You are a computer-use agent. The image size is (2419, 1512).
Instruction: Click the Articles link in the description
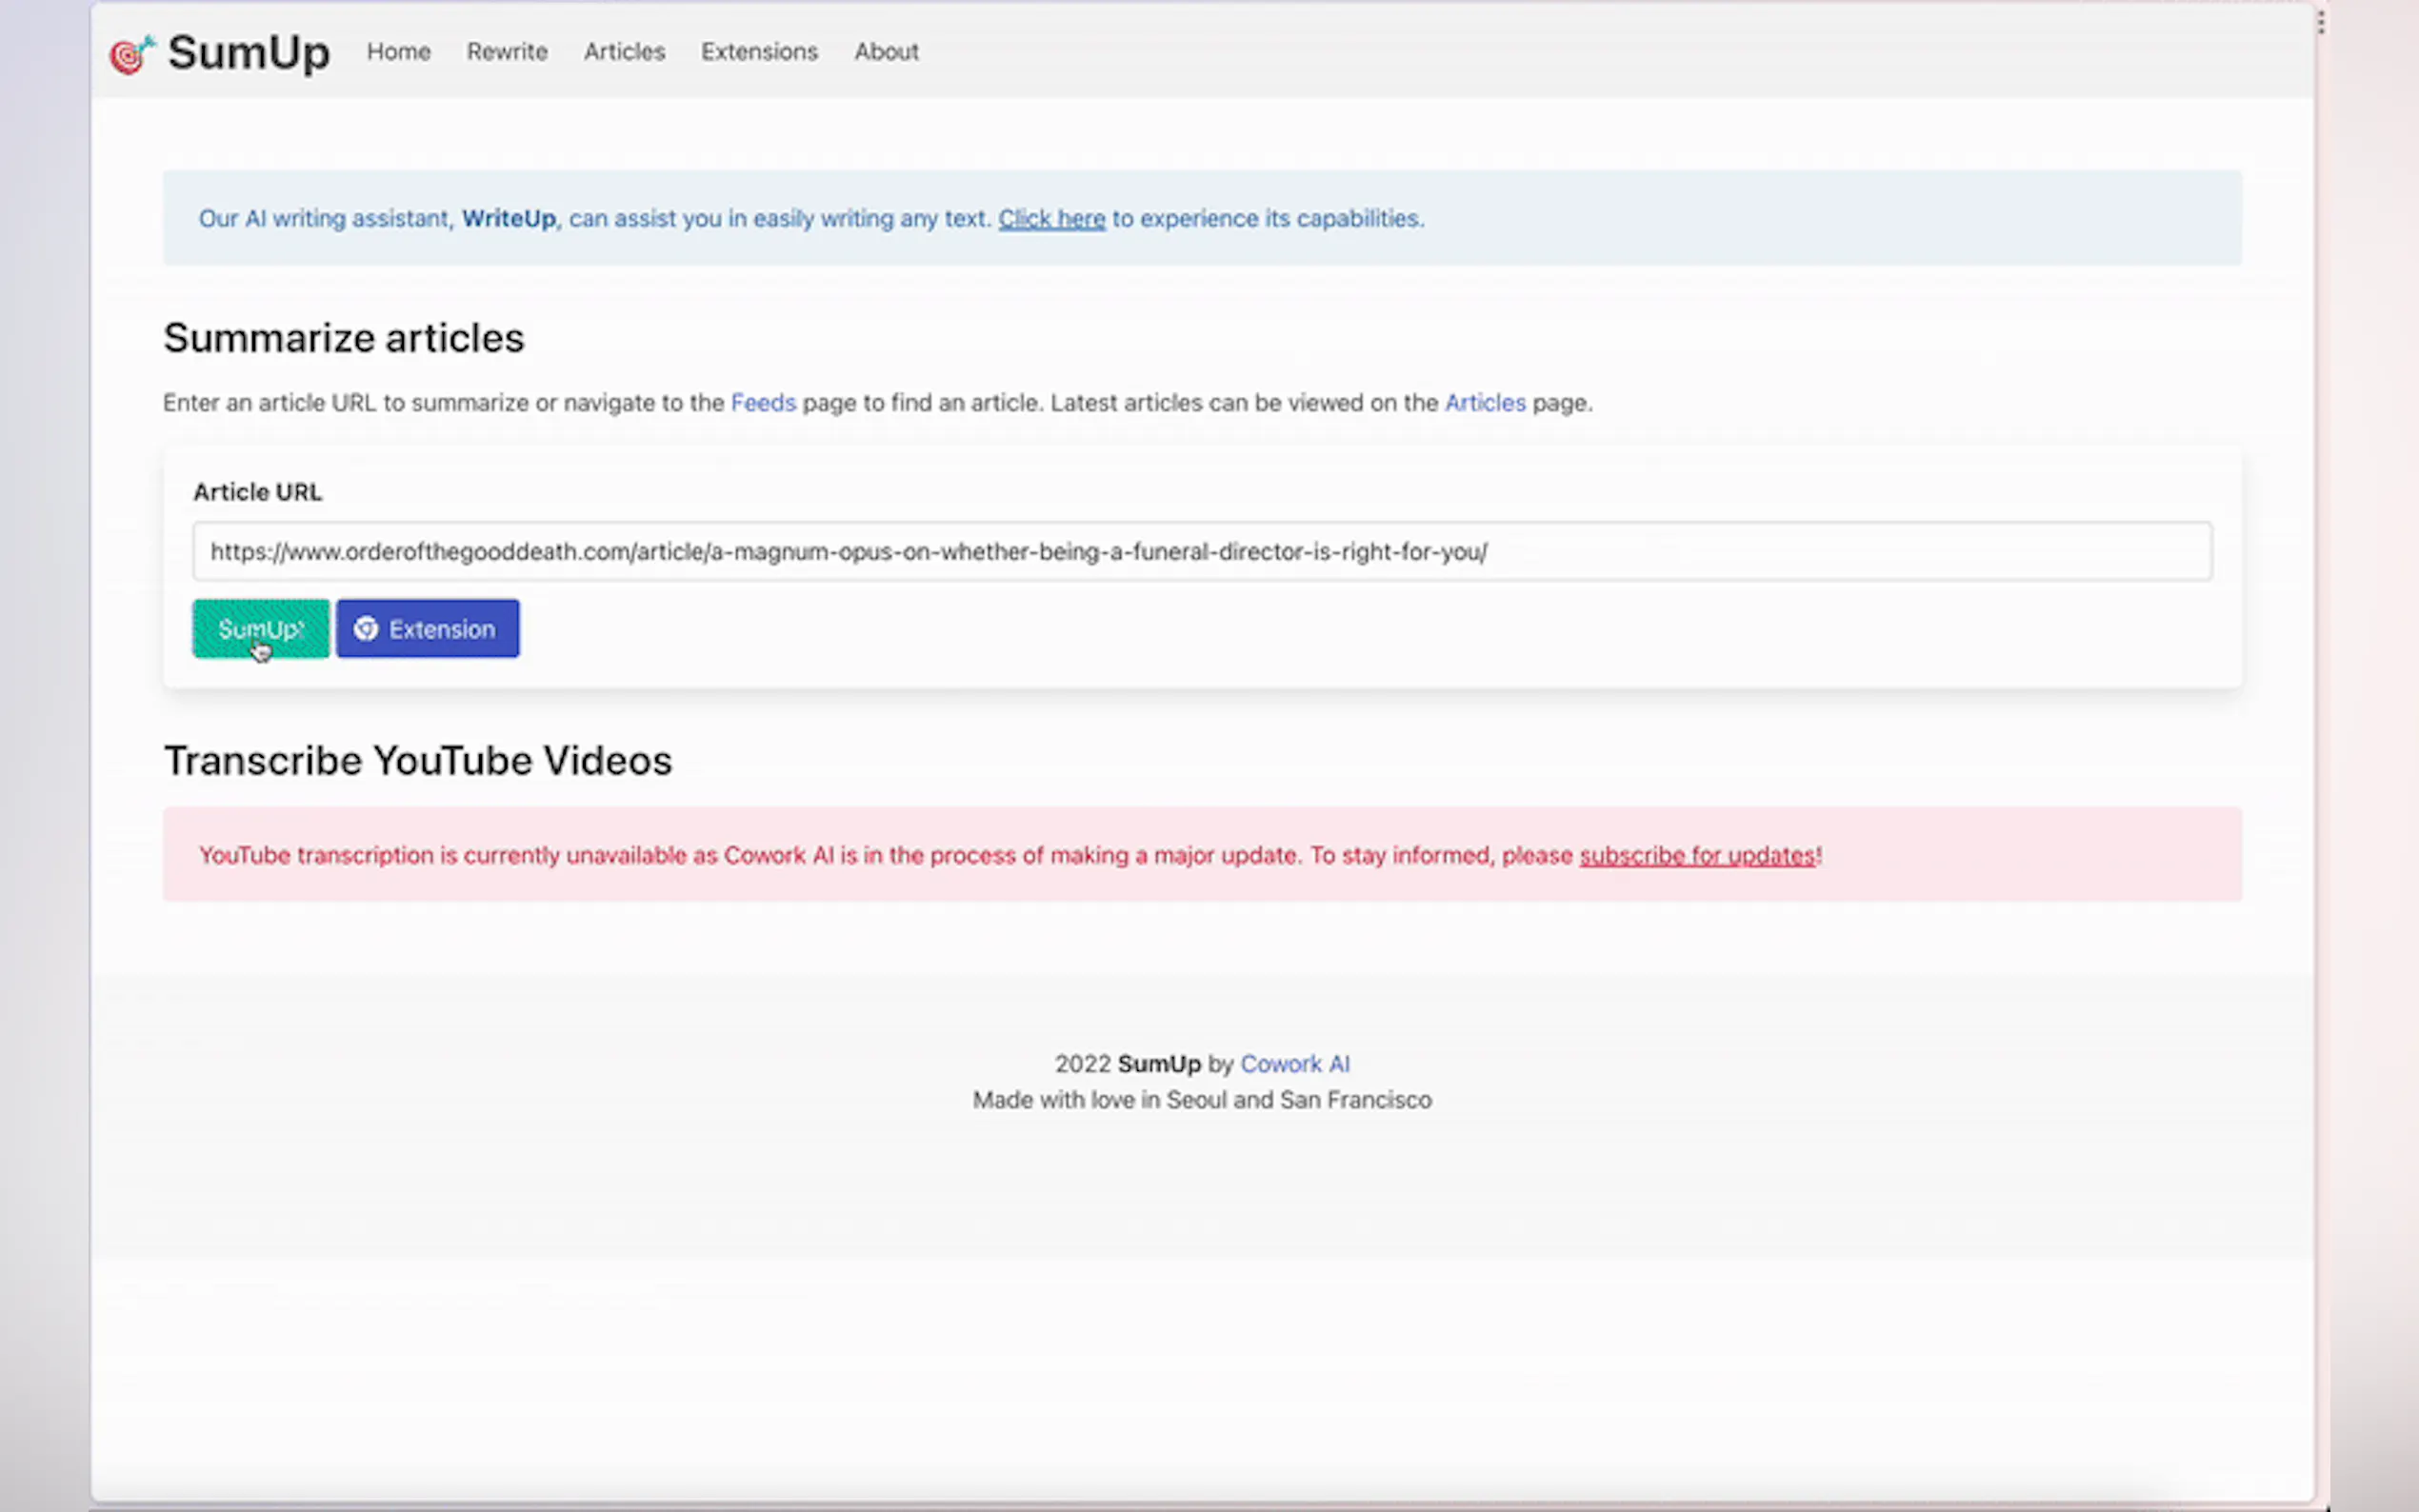coord(1485,403)
